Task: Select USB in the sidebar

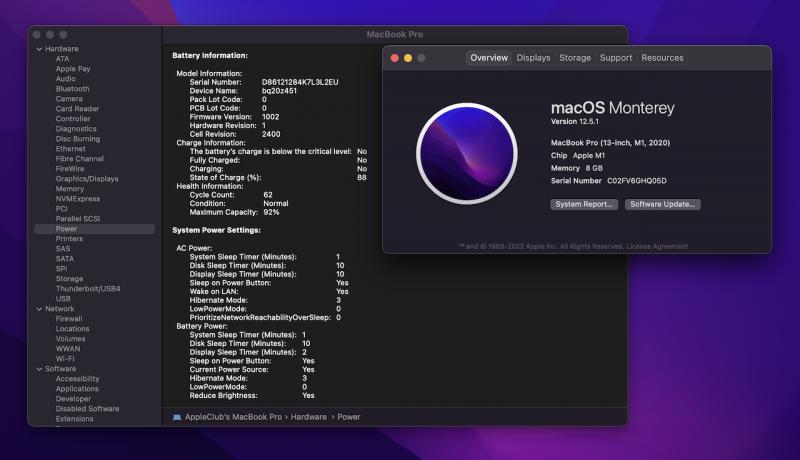Action: (x=63, y=299)
